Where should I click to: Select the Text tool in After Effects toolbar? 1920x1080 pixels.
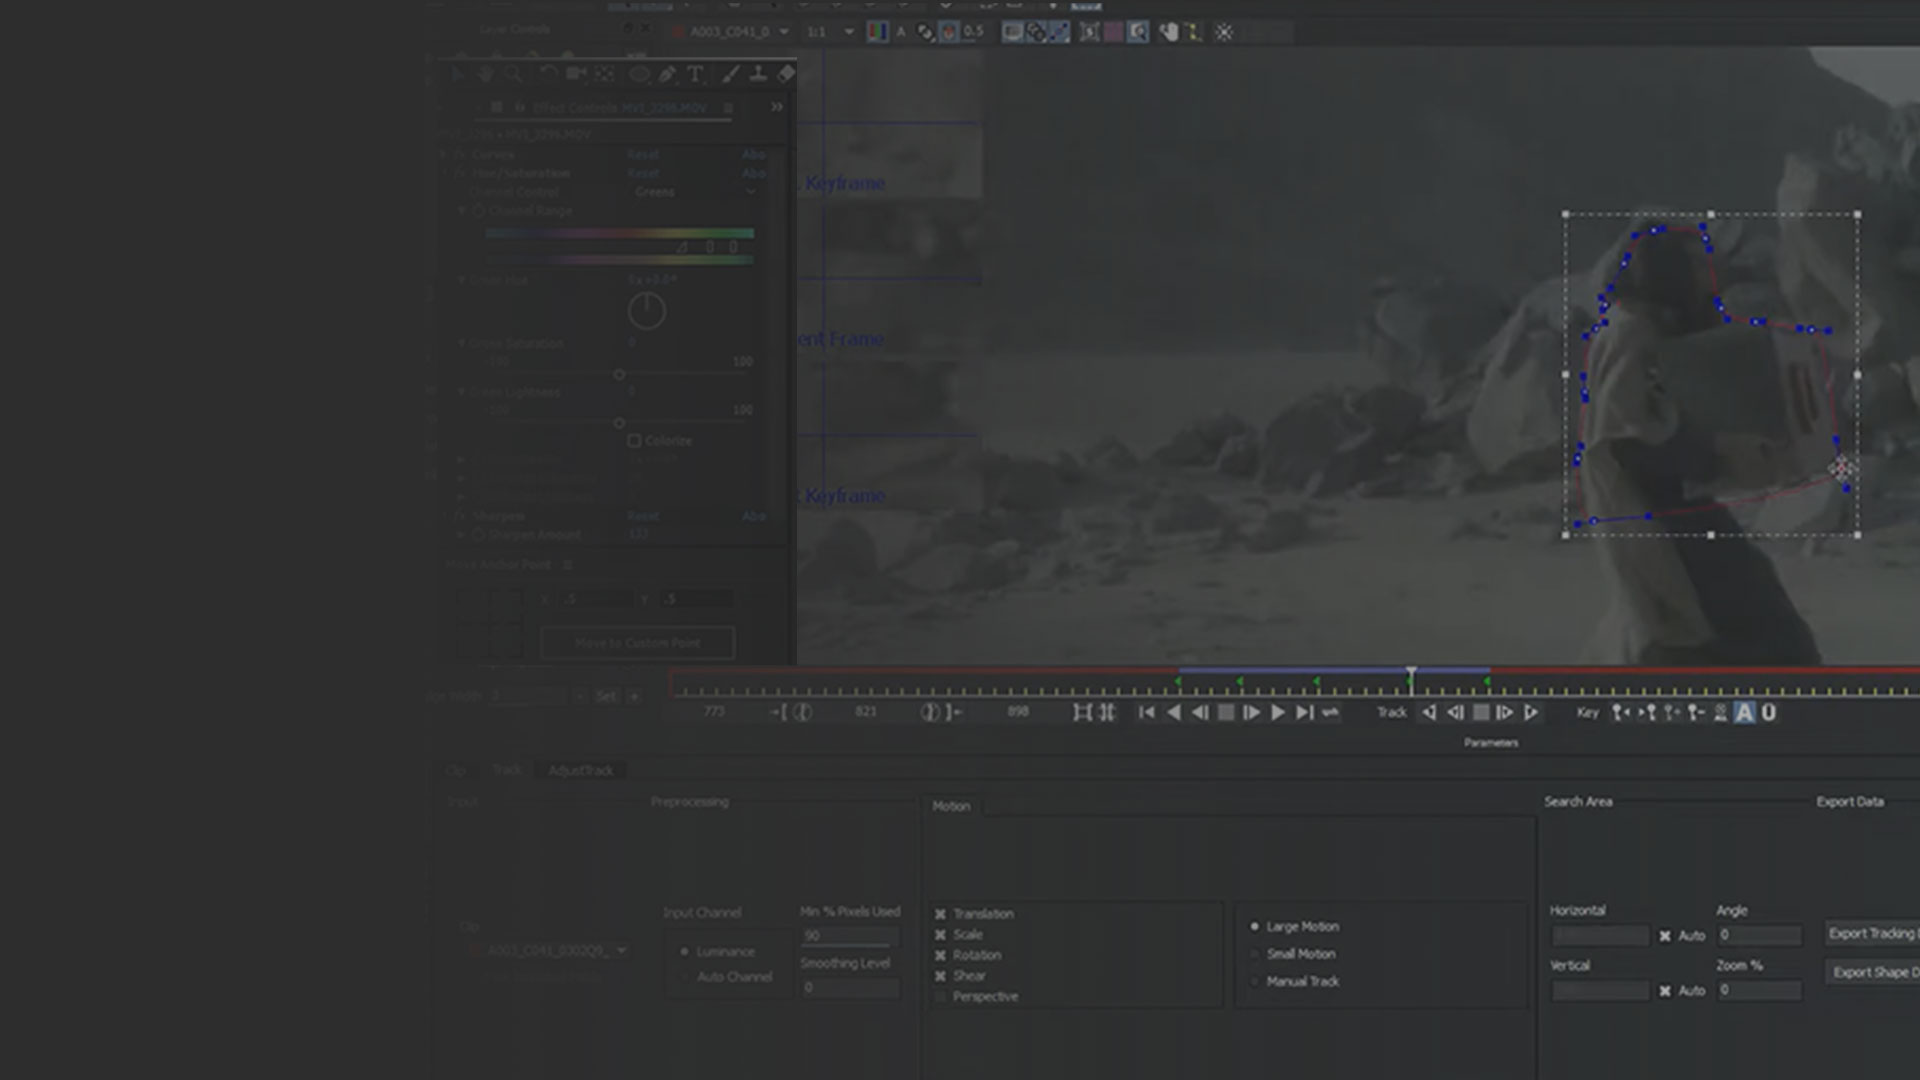click(695, 74)
